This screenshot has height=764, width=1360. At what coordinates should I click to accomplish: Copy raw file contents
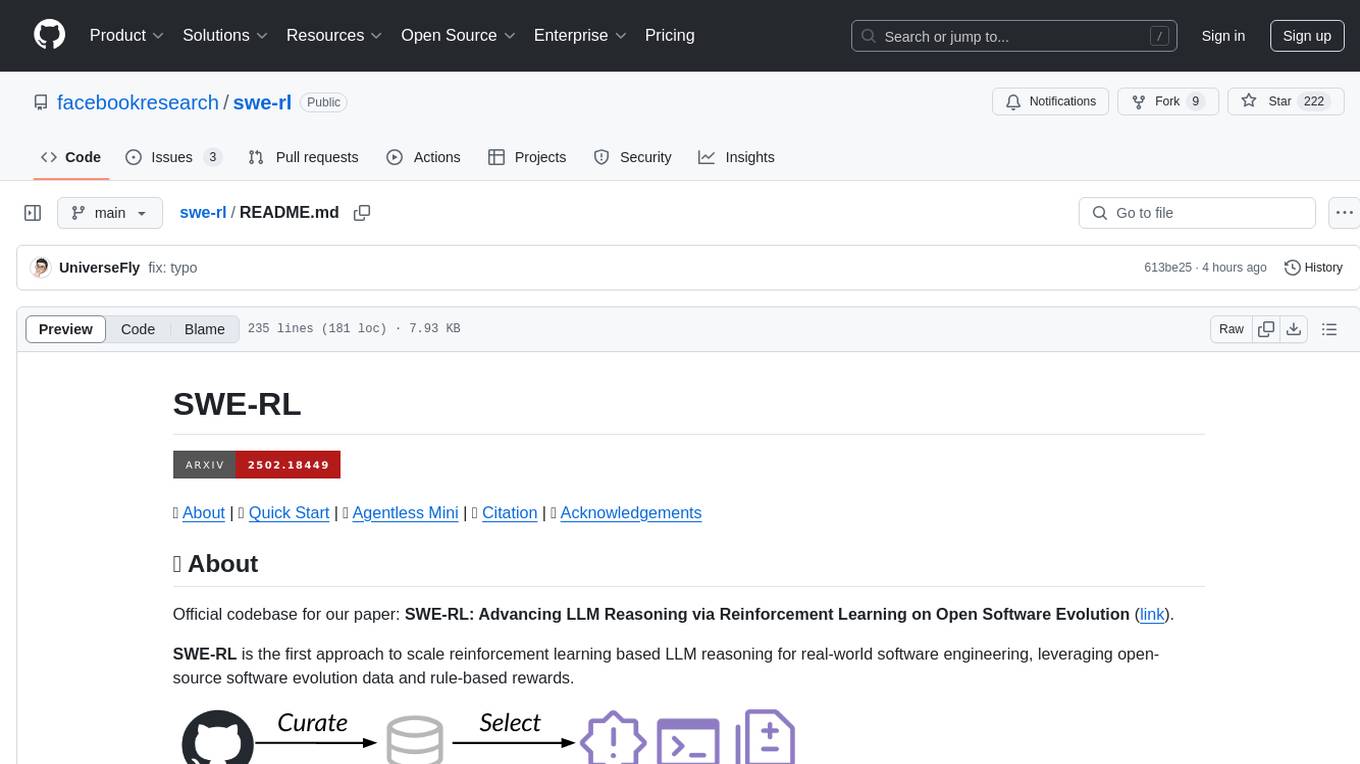pyautogui.click(x=1266, y=329)
